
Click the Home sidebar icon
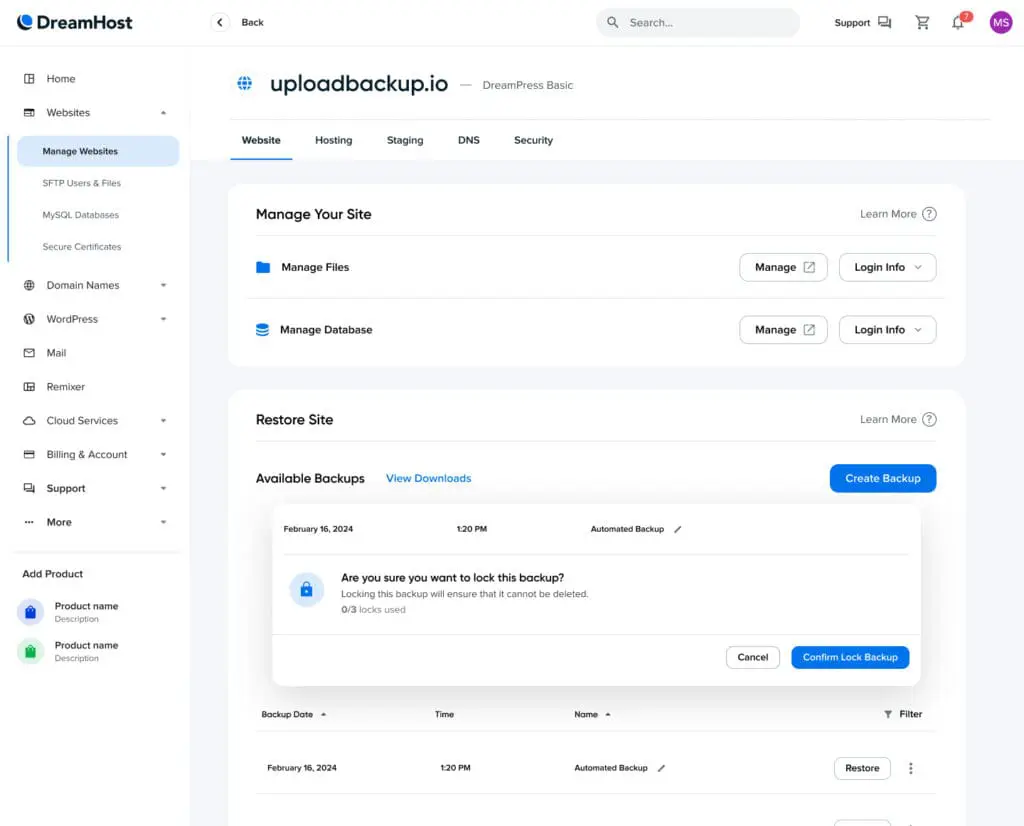[x=29, y=78]
